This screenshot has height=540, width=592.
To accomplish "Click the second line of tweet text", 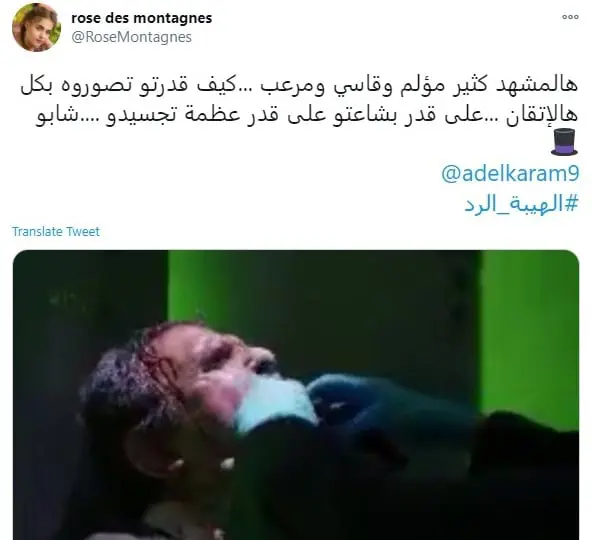I will click(307, 116).
